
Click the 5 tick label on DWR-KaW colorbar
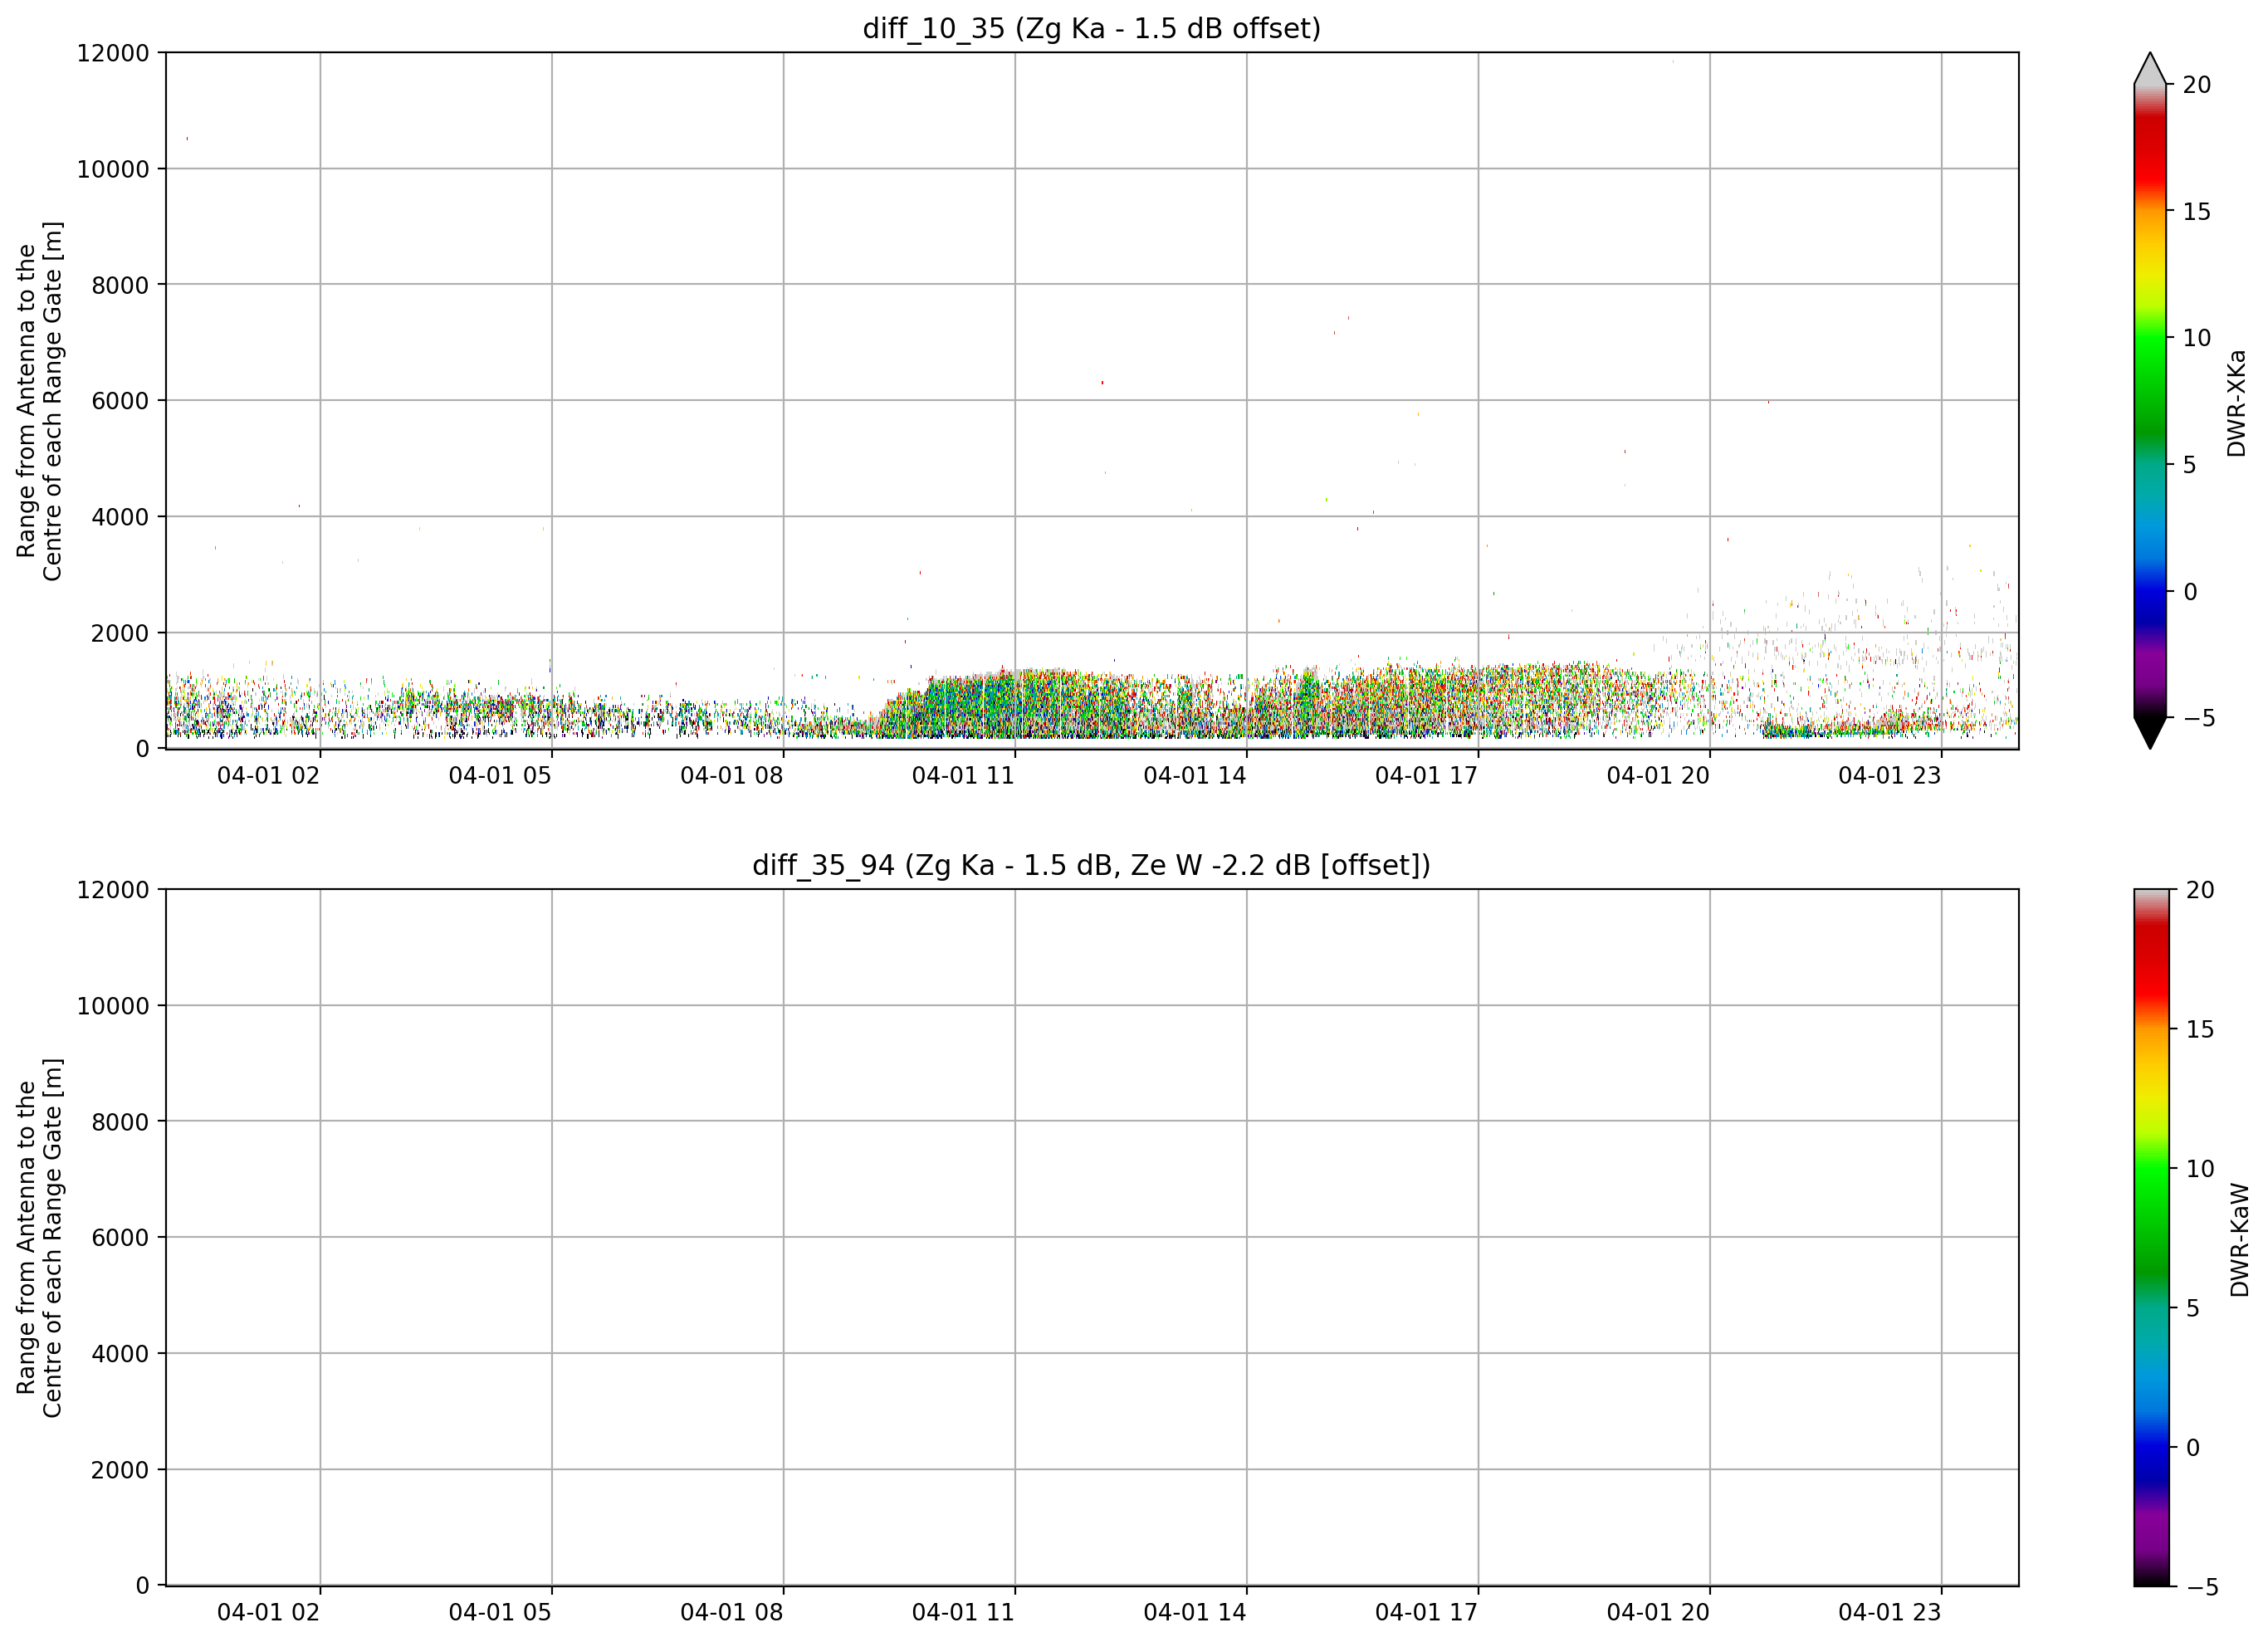pos(2193,1308)
